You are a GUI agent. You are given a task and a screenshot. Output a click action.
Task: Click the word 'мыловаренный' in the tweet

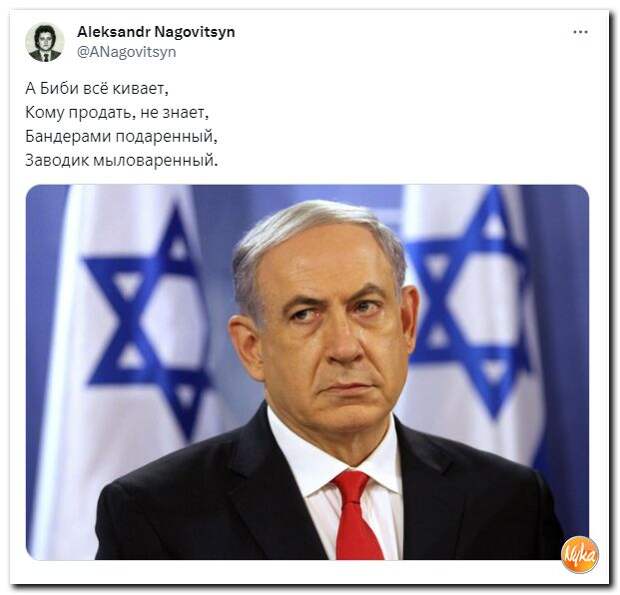click(155, 161)
